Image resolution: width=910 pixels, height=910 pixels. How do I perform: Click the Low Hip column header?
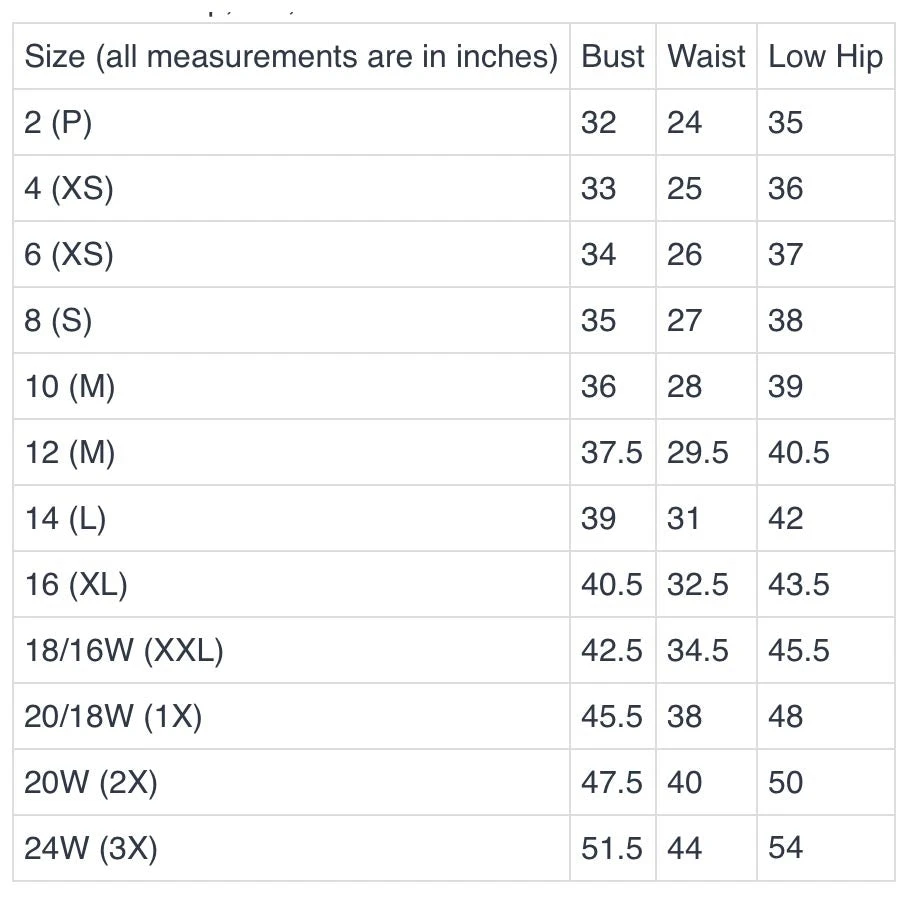825,57
